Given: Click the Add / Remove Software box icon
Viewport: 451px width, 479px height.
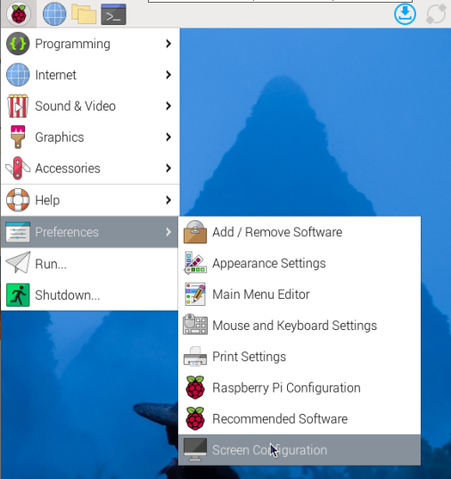Looking at the screenshot, I should pos(195,232).
